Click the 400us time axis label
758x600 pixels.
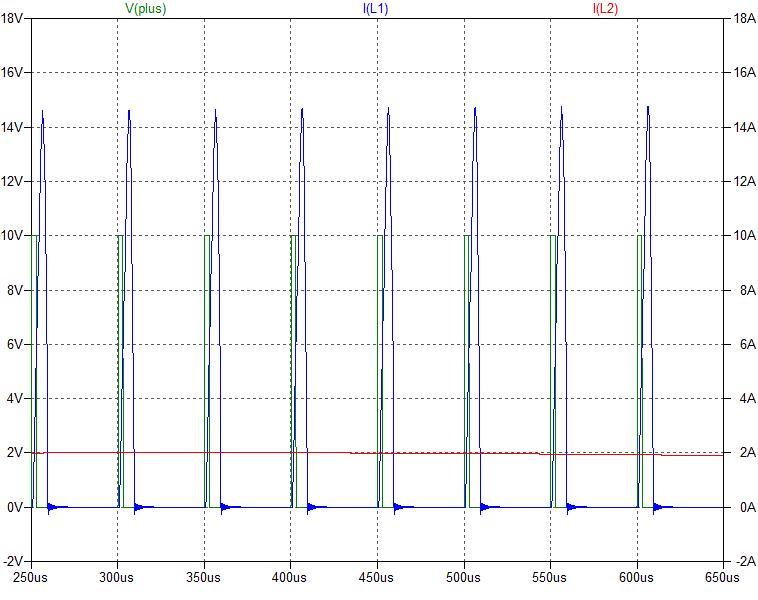[x=289, y=577]
